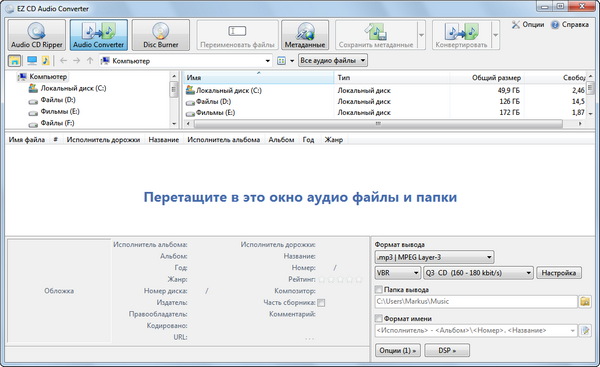Image resolution: width=600 pixels, height=367 pixels.
Task: Toggle the Метаданные panel button
Action: pyautogui.click(x=305, y=35)
